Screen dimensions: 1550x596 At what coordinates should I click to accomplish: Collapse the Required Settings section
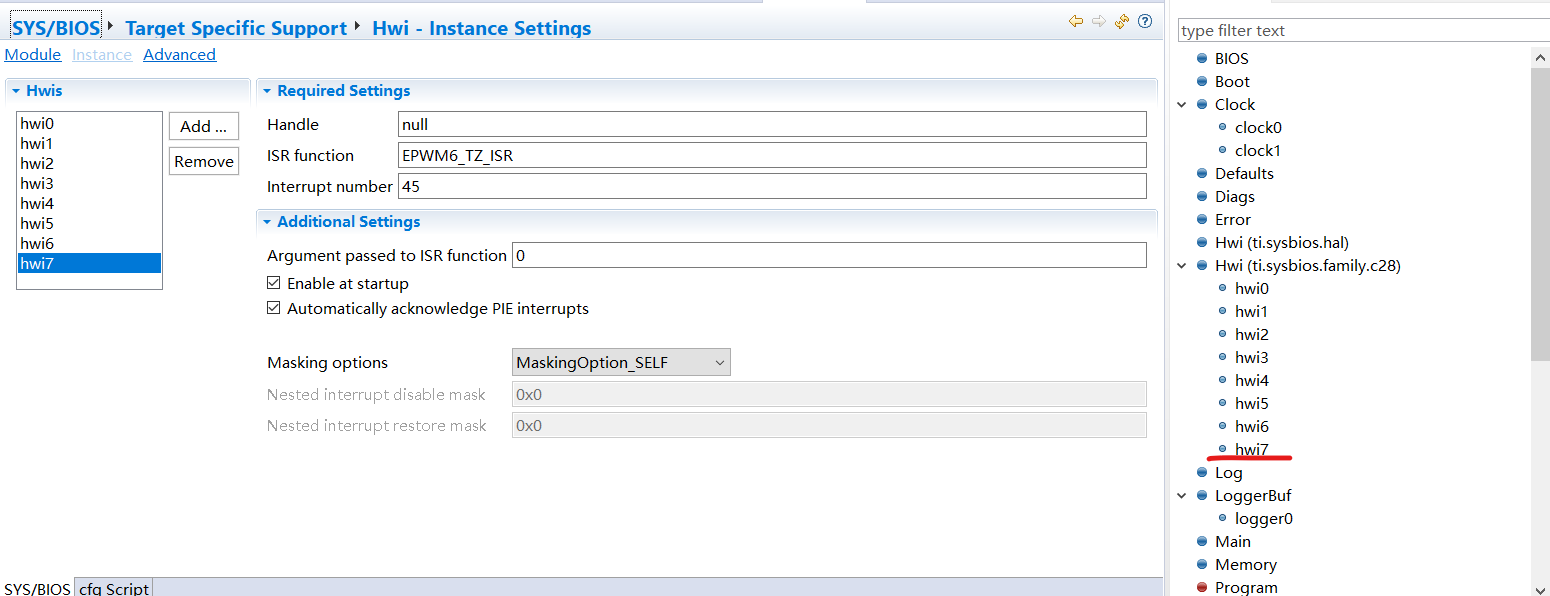267,91
